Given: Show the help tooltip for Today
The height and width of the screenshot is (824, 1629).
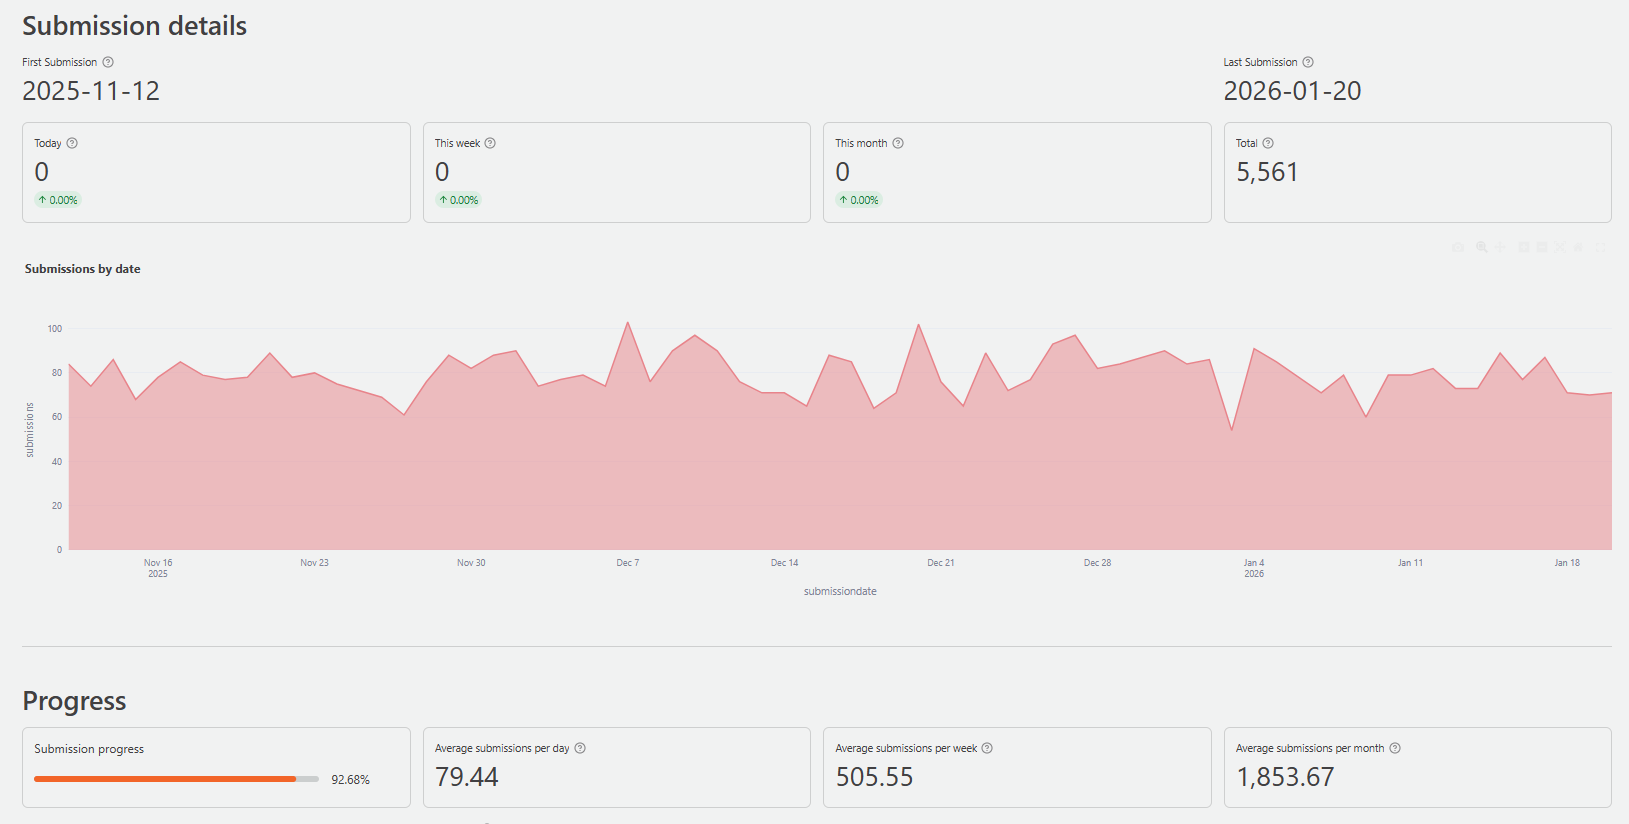Looking at the screenshot, I should (72, 143).
